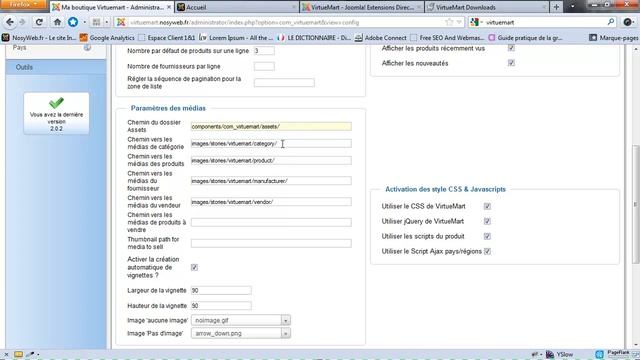The width and height of the screenshot is (640, 360).
Task: Open Espace Client 1&1 bookmark
Action: 167,38
